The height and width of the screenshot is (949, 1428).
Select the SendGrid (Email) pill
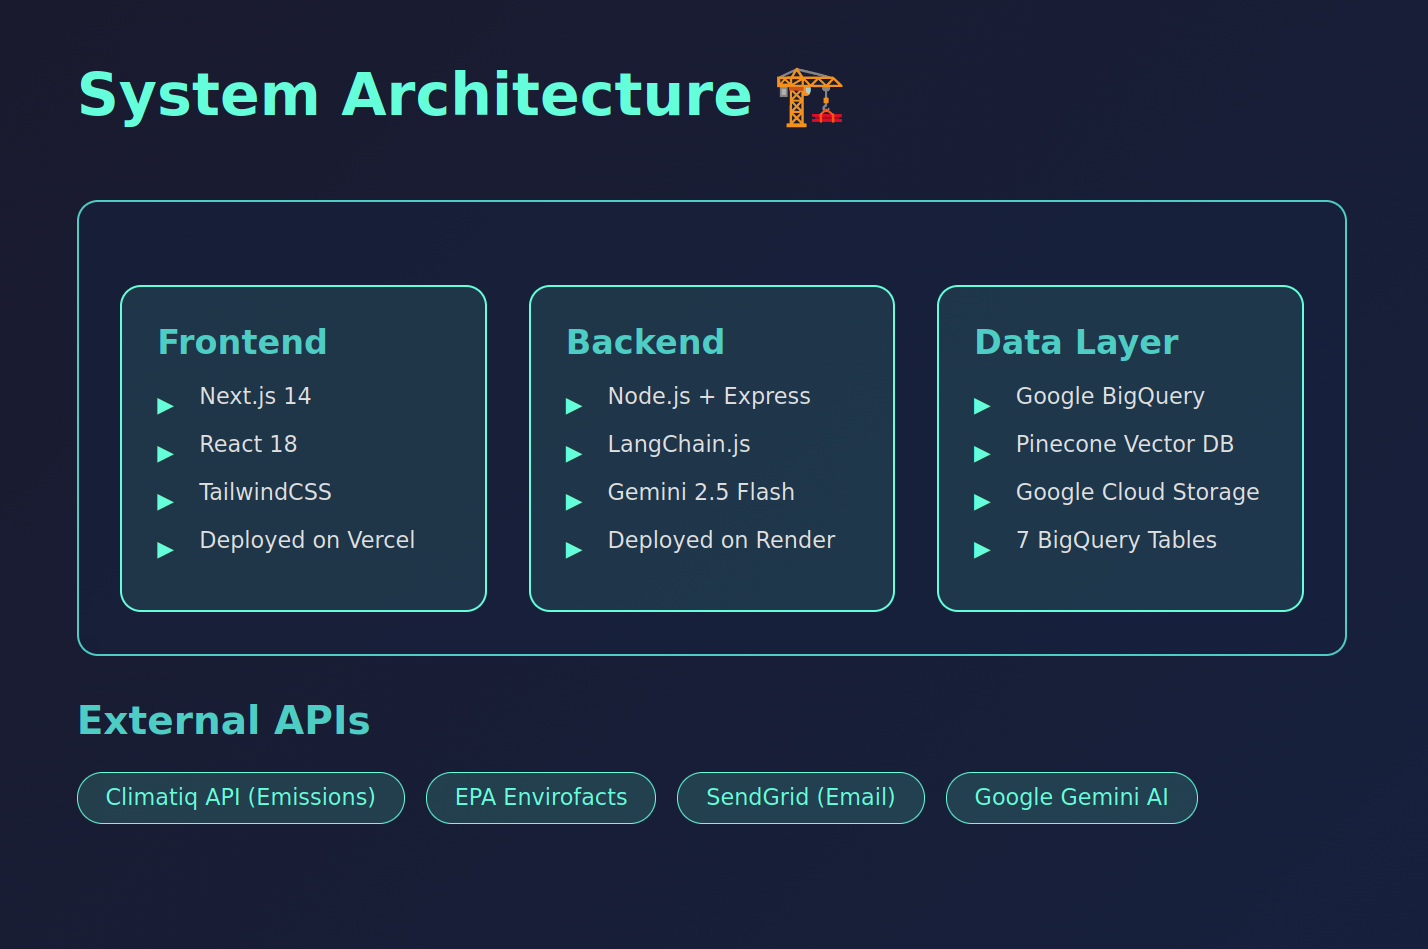tap(801, 798)
